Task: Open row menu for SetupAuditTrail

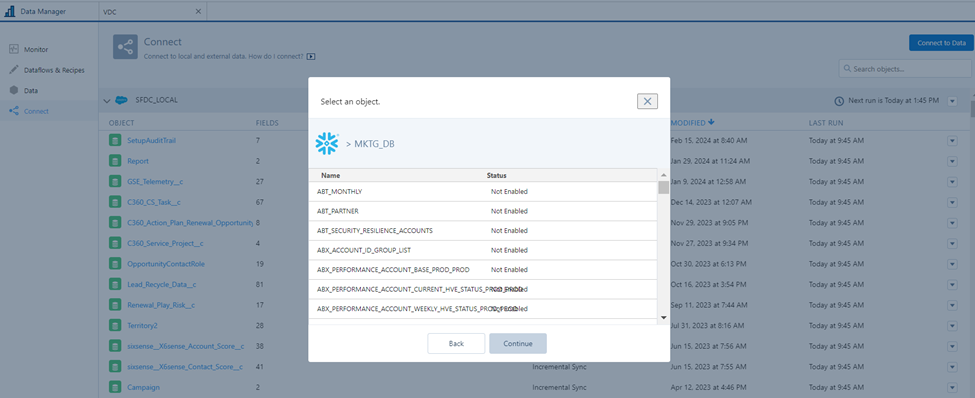Action: (952, 141)
